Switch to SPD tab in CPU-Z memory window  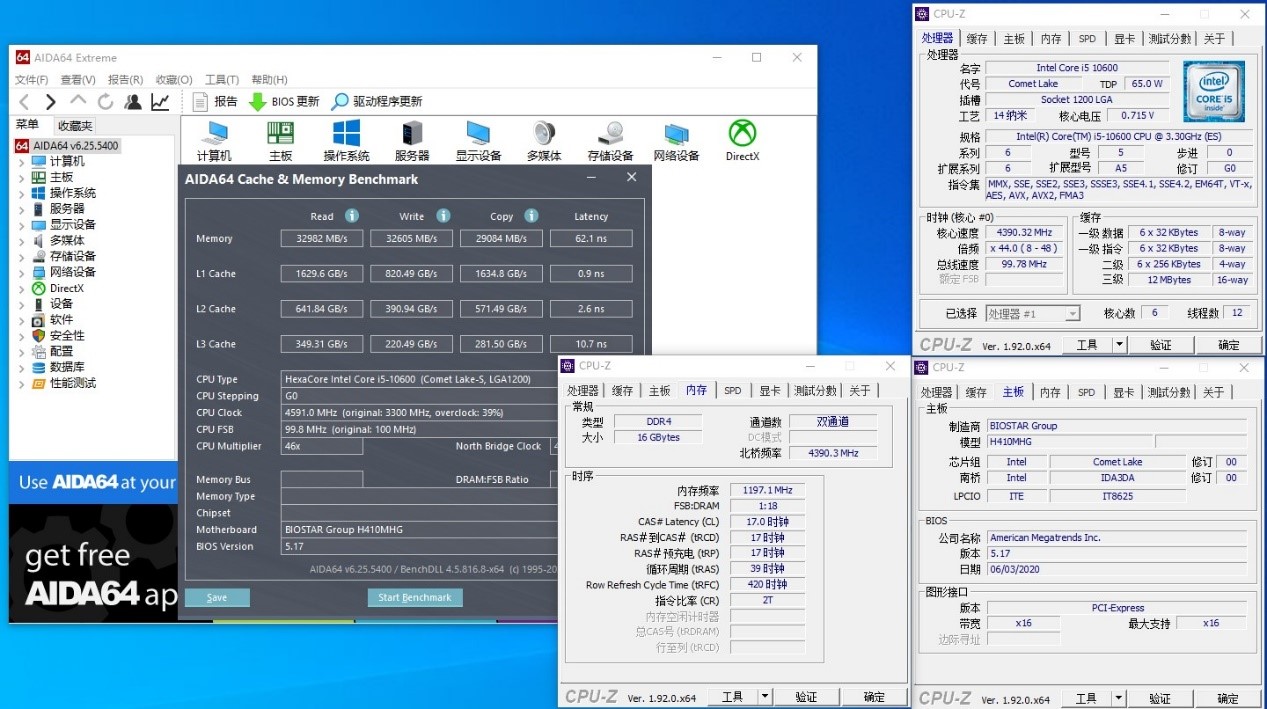pyautogui.click(x=733, y=391)
